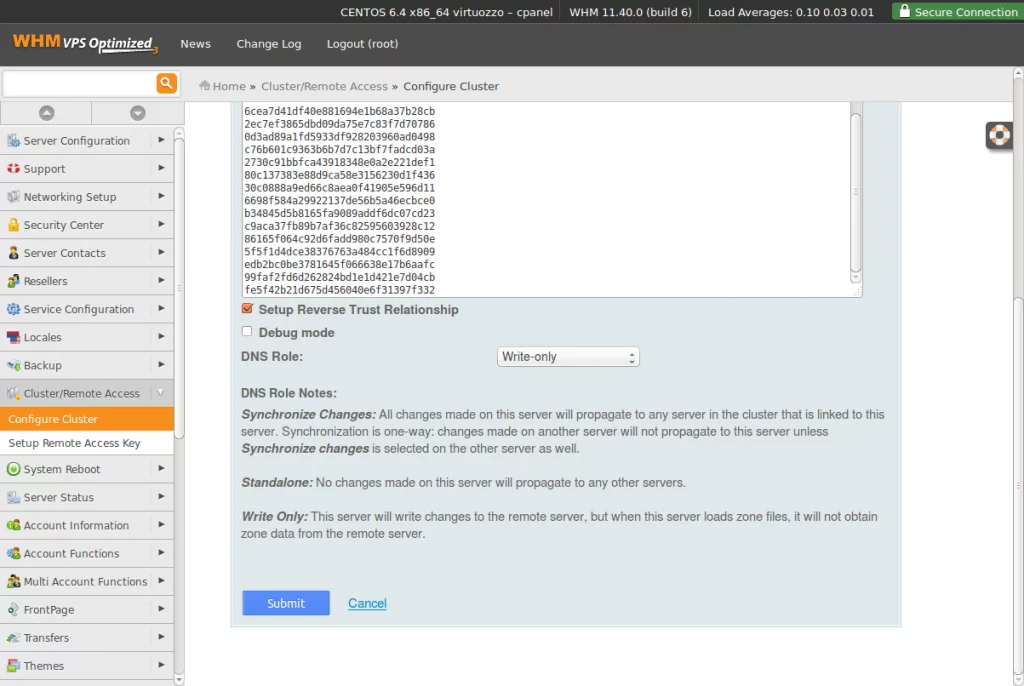
Task: Click the Account Information icon
Action: [13, 525]
